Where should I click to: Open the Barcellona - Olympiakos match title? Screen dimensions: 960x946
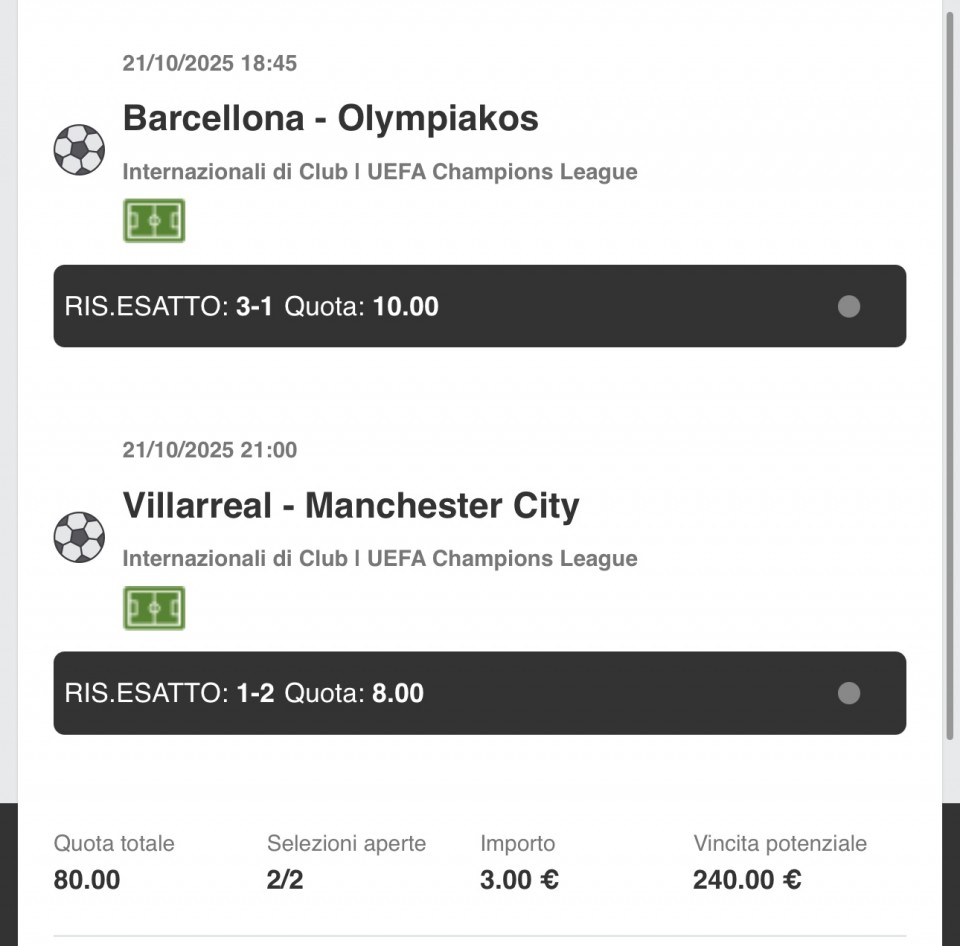(330, 119)
